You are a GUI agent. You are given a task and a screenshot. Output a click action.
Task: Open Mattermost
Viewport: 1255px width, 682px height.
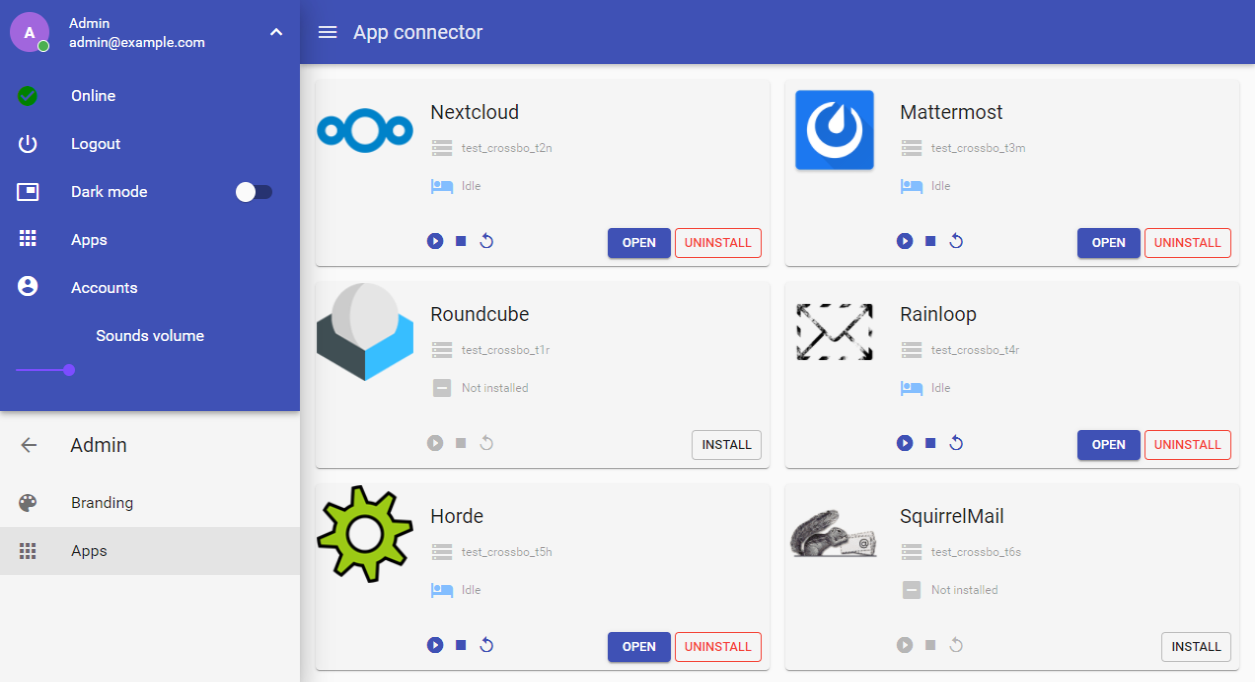pos(1108,243)
